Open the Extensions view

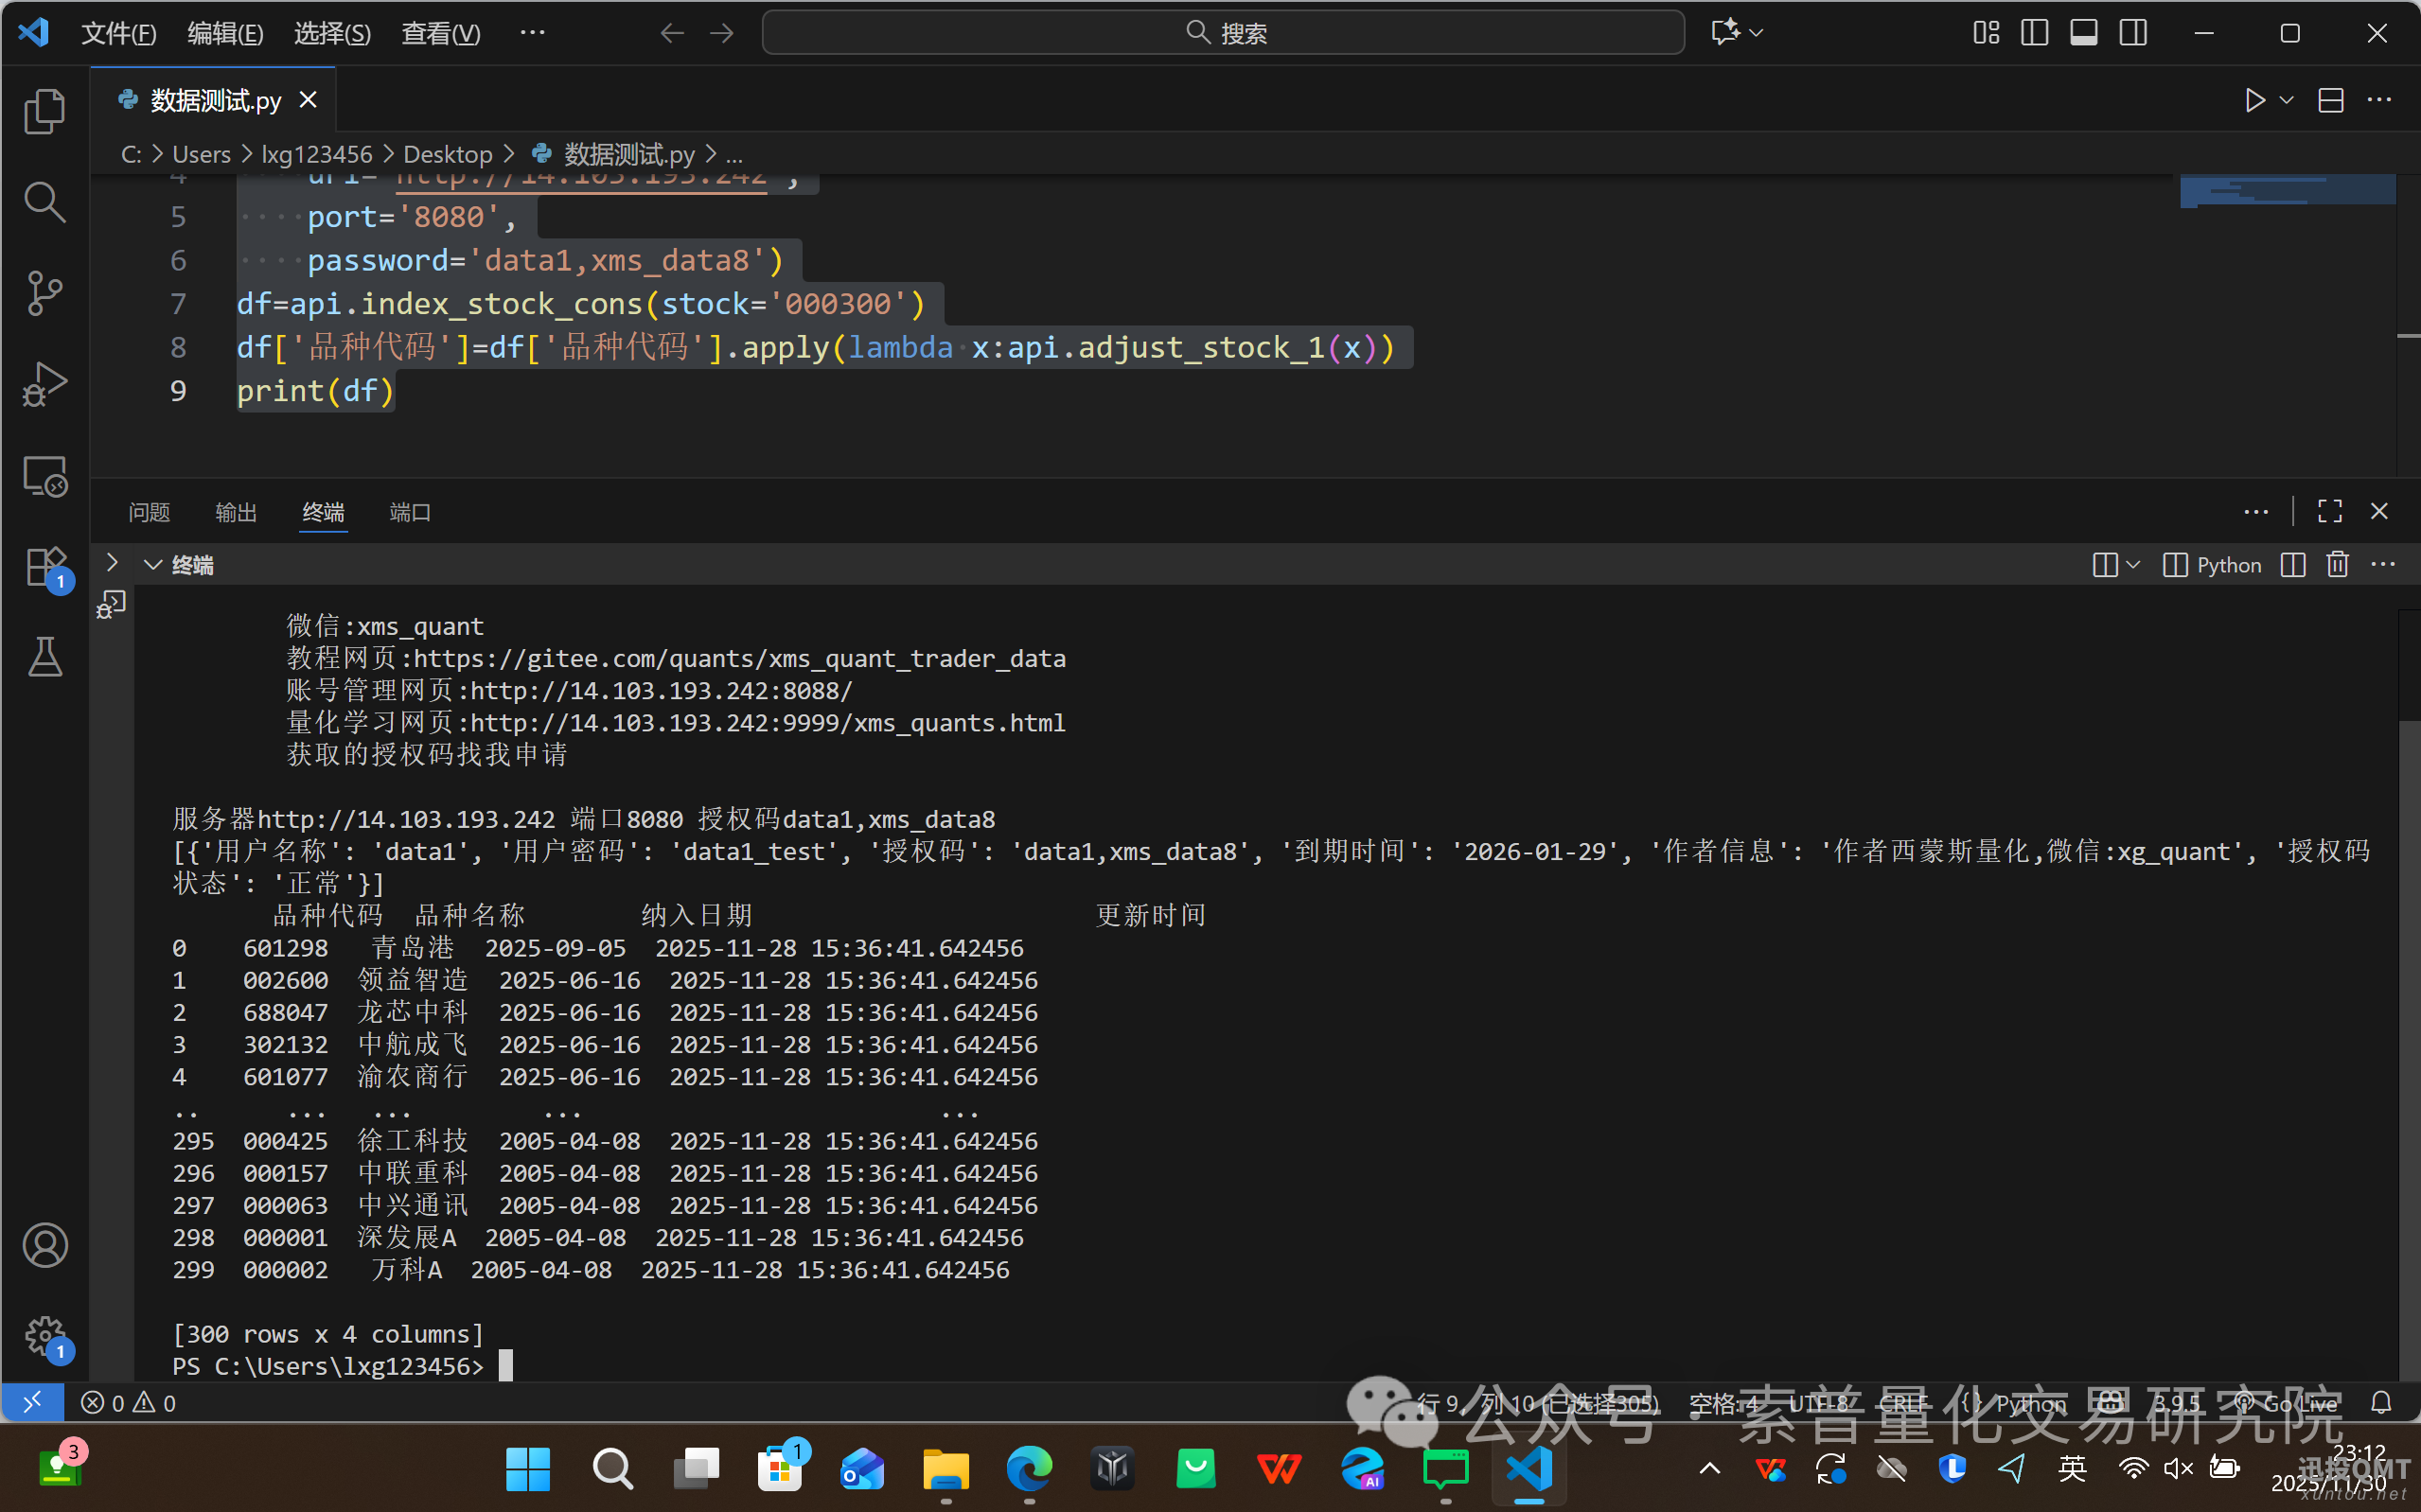(x=44, y=567)
